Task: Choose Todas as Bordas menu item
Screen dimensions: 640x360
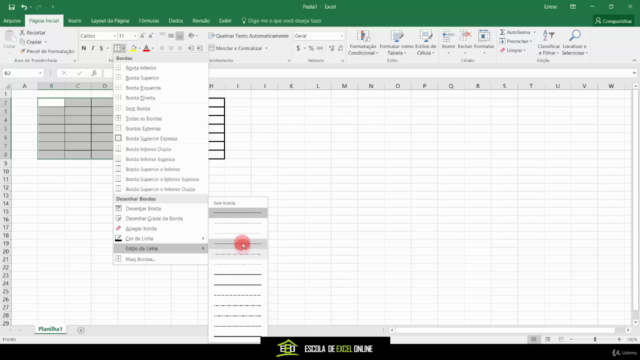Action: point(160,118)
